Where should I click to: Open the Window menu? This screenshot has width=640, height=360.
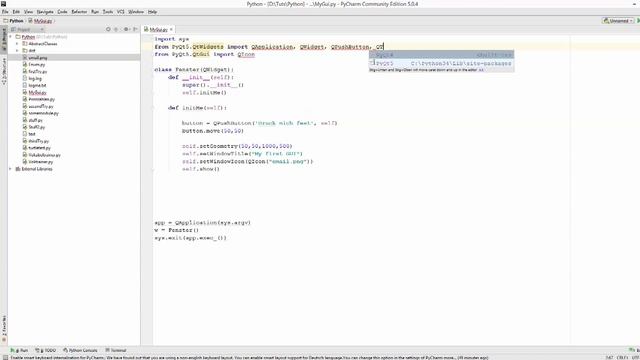[x=136, y=12]
